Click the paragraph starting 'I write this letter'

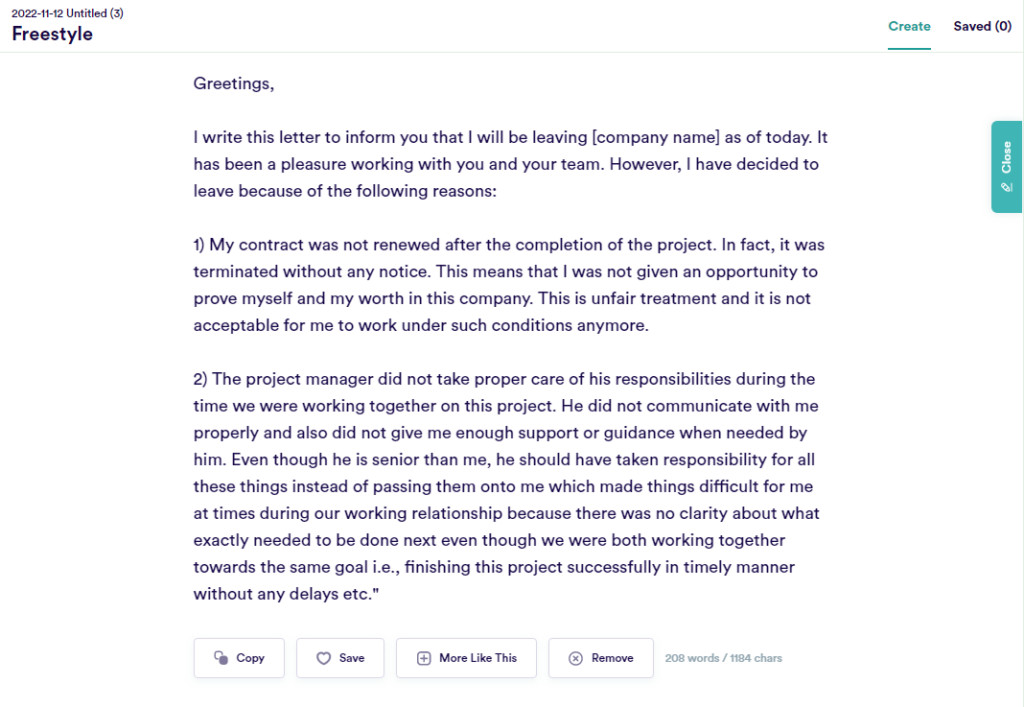pos(511,164)
